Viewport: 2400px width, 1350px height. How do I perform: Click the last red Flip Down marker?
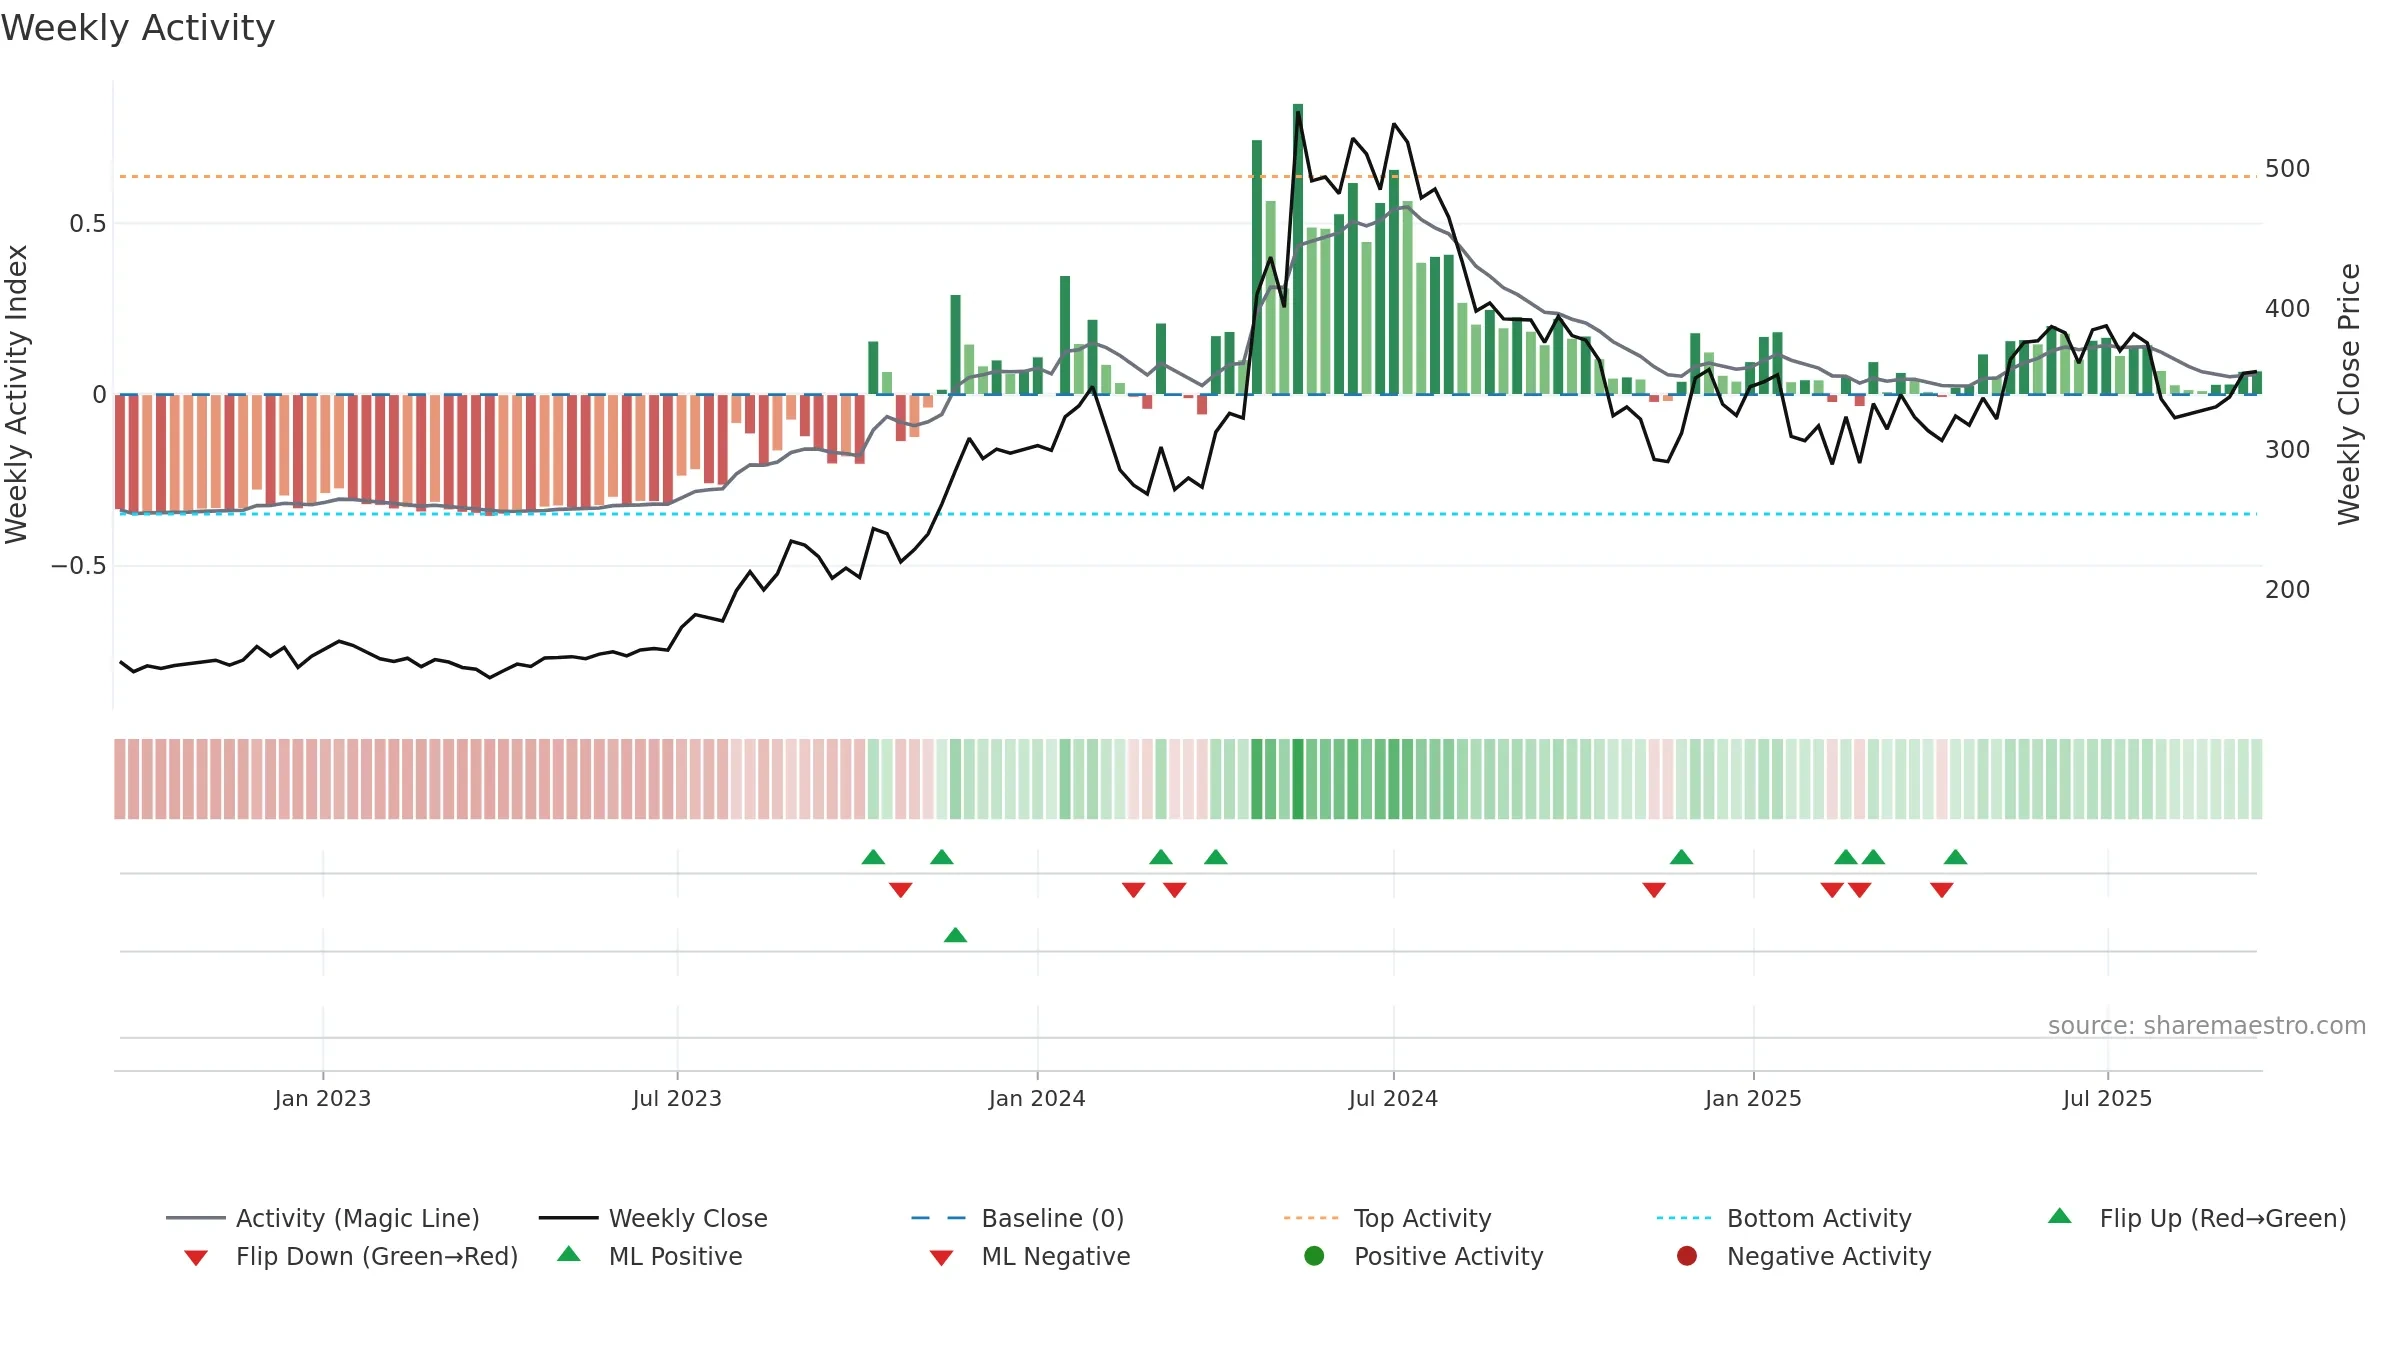(x=1942, y=890)
